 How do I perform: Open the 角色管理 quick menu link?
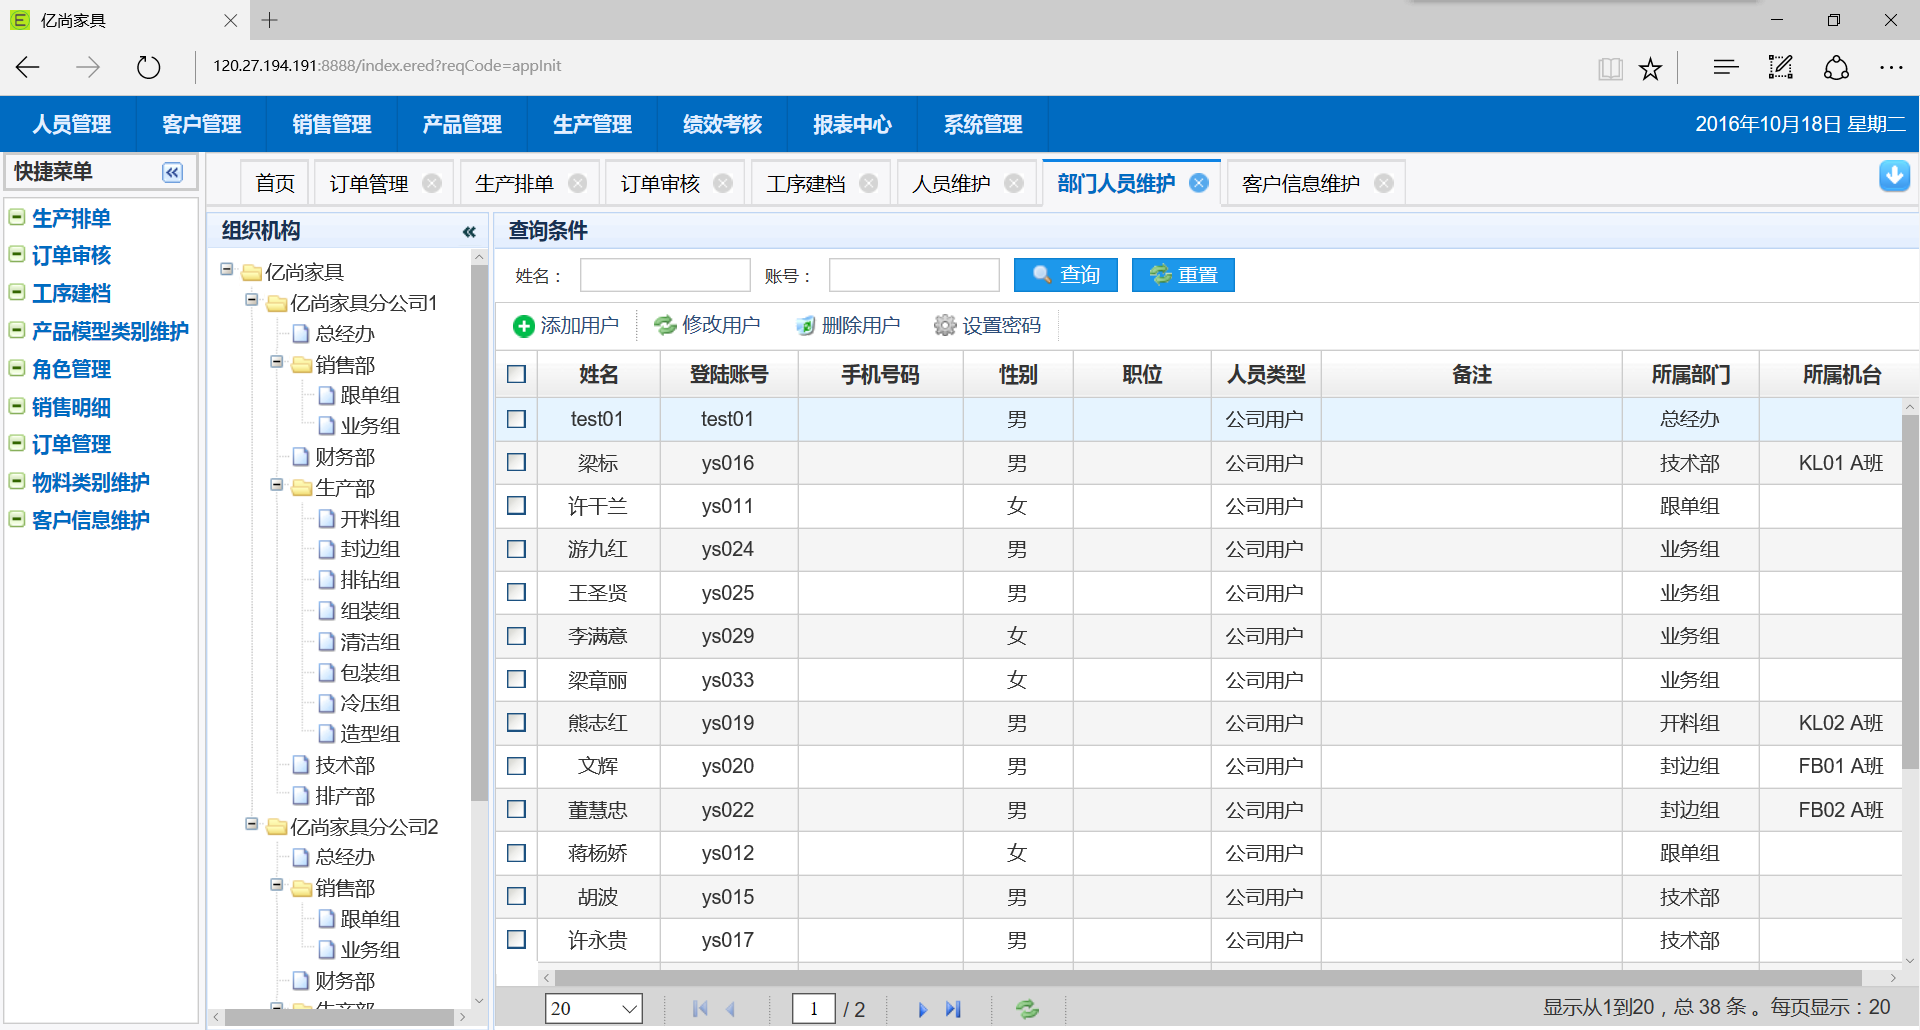tap(71, 369)
